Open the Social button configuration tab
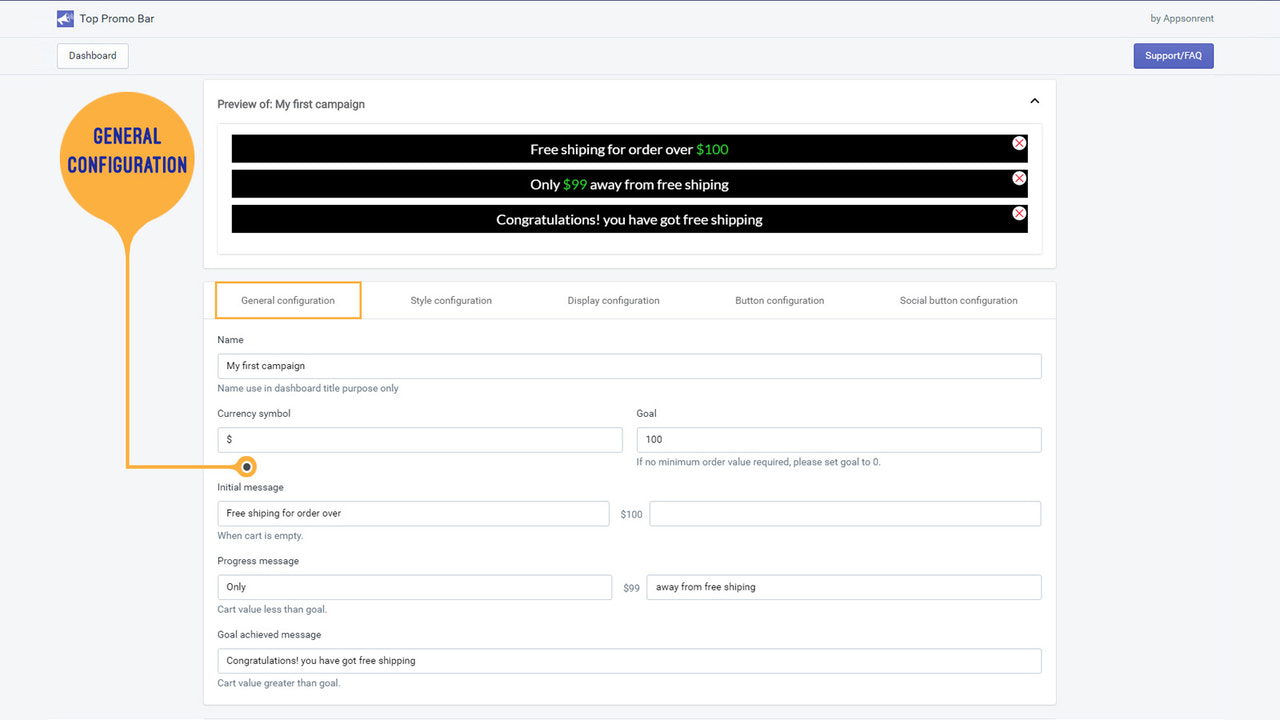This screenshot has width=1280, height=720. click(x=959, y=300)
